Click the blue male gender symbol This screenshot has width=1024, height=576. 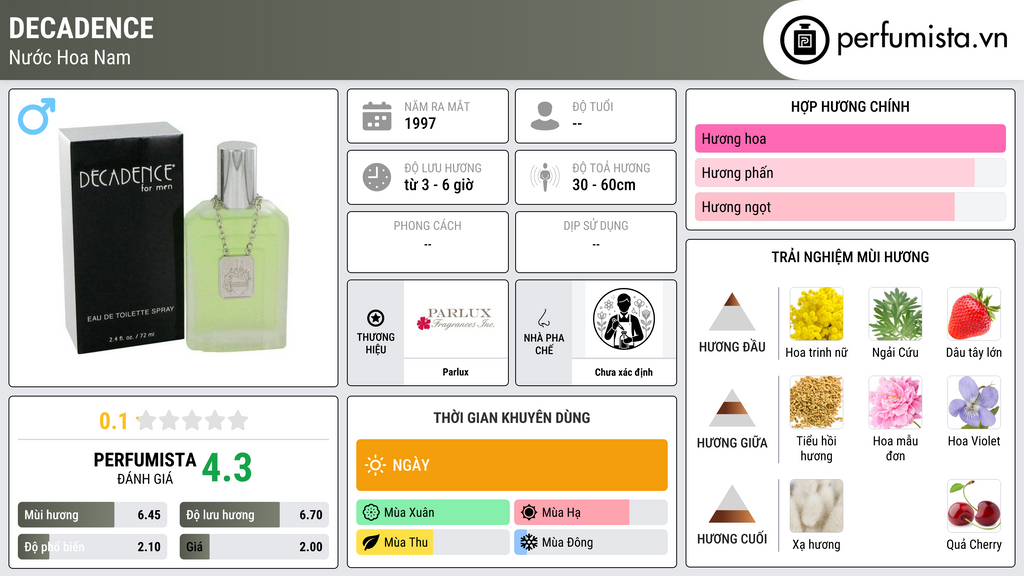tap(37, 116)
